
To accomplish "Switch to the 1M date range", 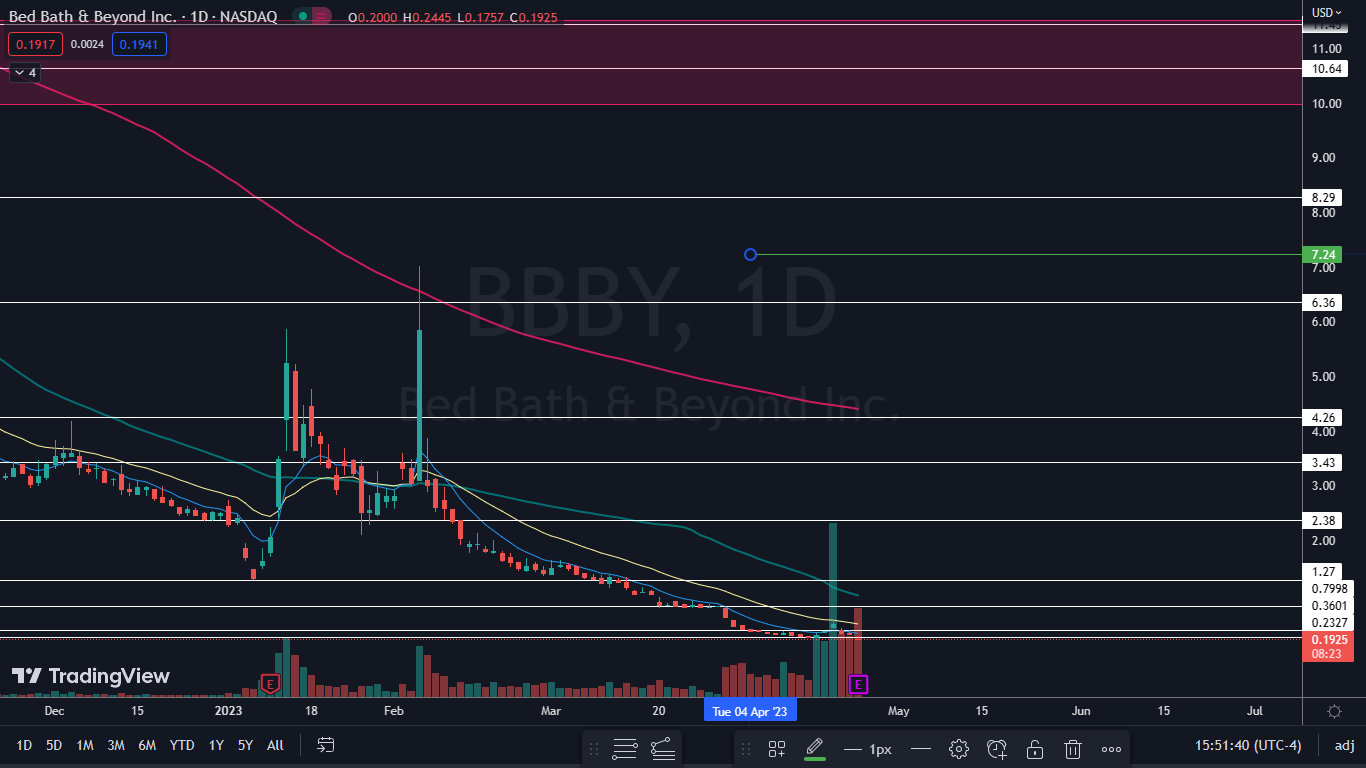I will tap(85, 745).
